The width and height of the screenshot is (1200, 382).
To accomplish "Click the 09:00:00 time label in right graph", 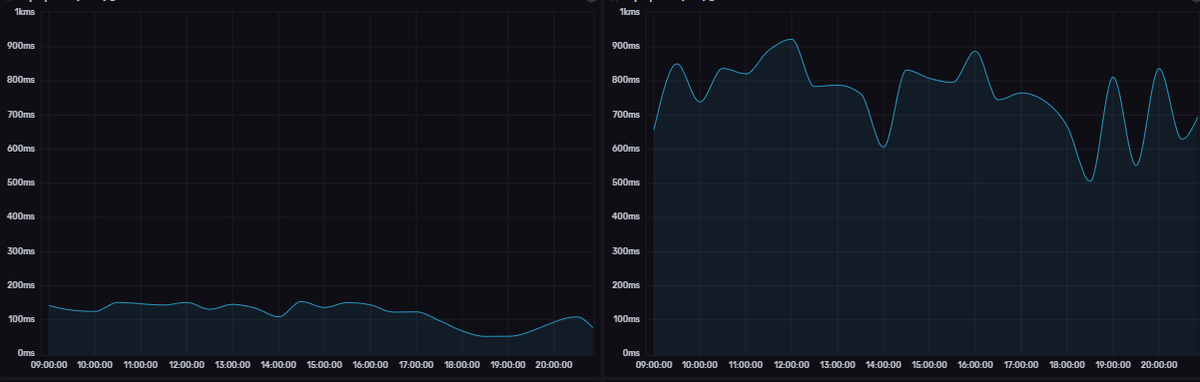I will pos(654,366).
